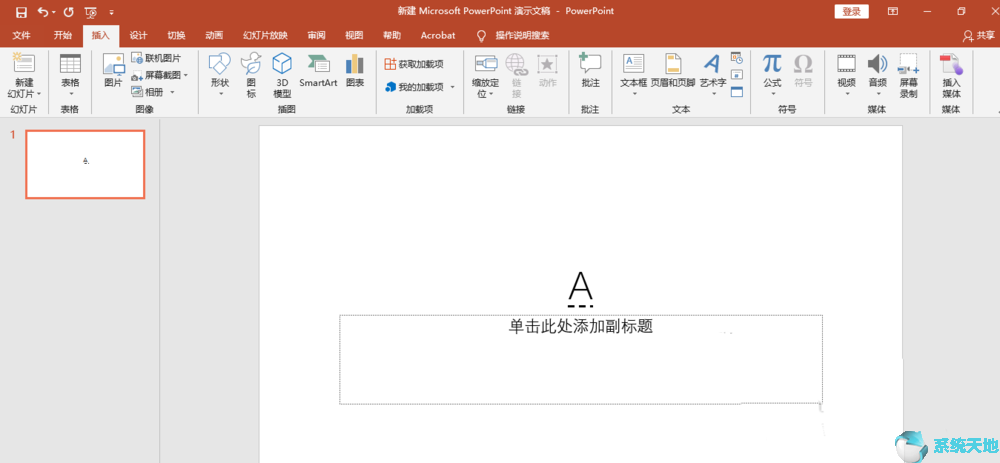Open the 屏幕截图 dropdown arrow
Image resolution: width=1000 pixels, height=463 pixels.
click(x=186, y=75)
